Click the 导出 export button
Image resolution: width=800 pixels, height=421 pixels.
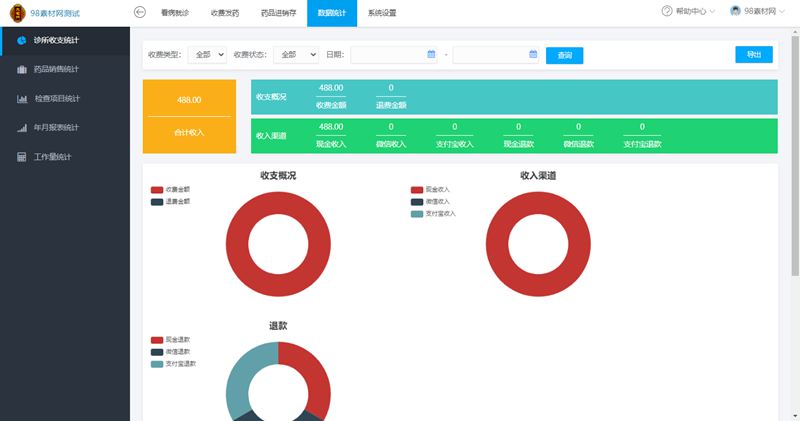[x=753, y=54]
